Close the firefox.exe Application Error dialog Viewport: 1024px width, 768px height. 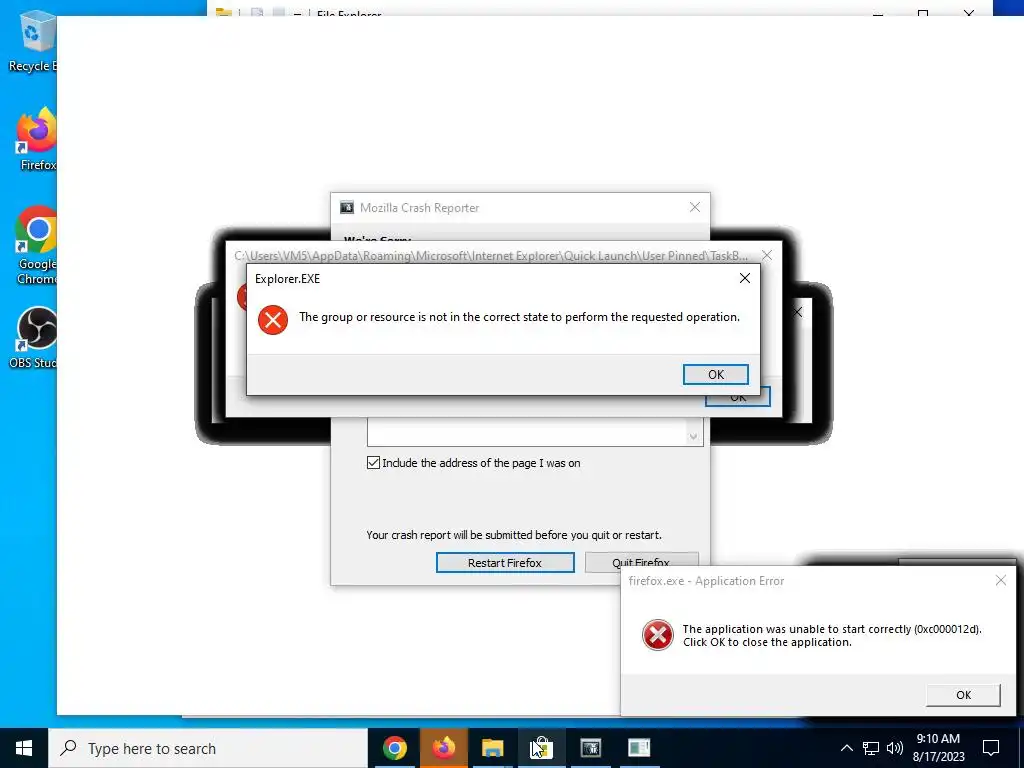click(x=1000, y=580)
